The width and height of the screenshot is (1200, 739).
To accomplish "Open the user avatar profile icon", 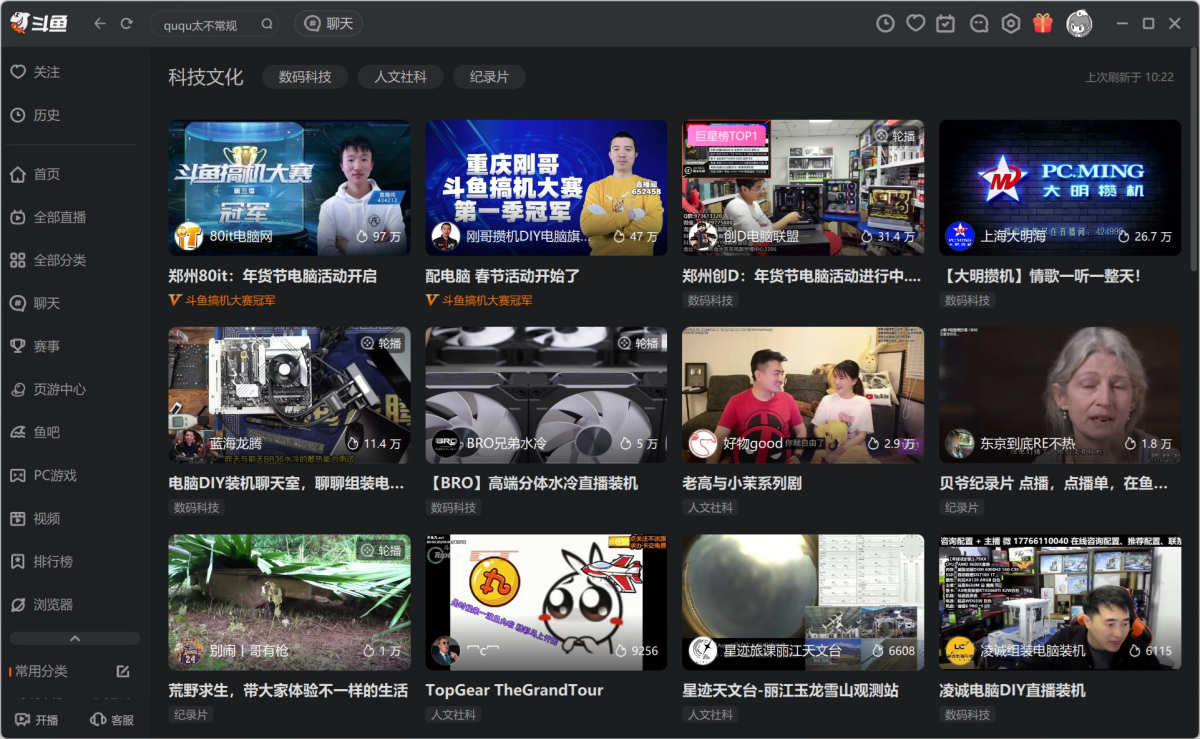I will coord(1079,23).
